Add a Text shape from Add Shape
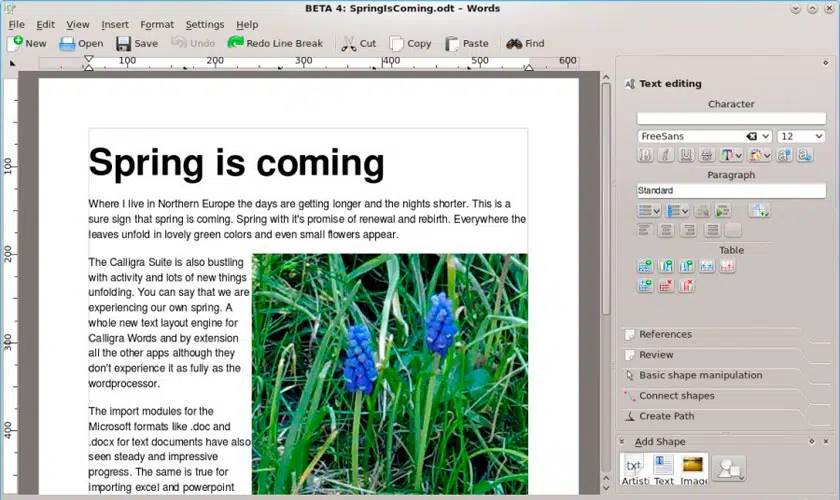Screen dimensions: 840x500 coord(664,469)
